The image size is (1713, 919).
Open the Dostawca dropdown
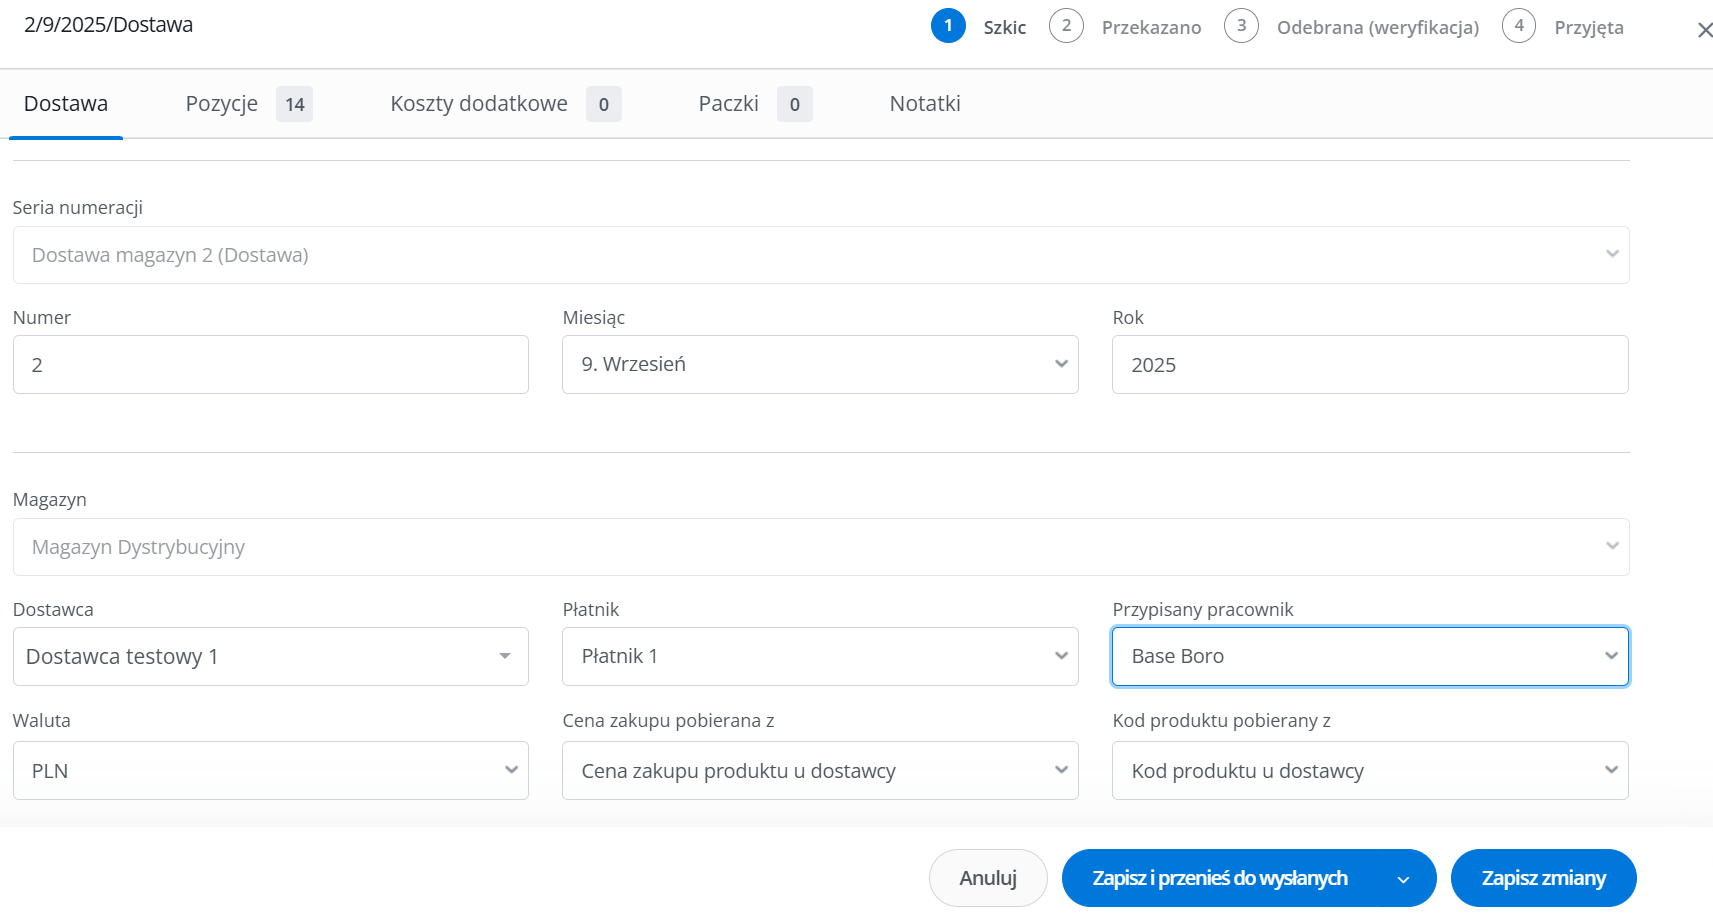click(270, 657)
